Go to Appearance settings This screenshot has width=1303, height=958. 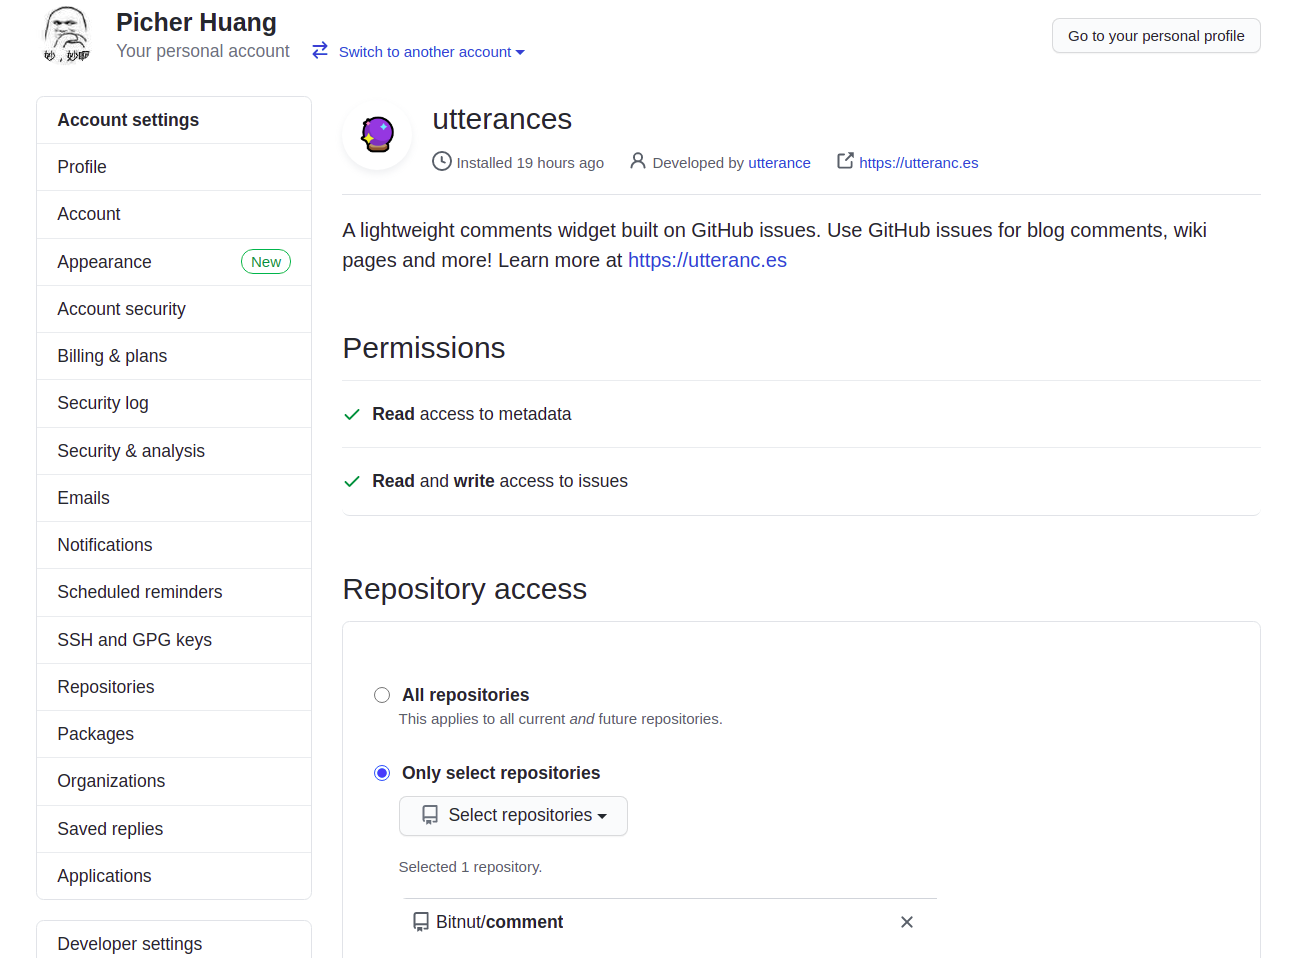pos(174,262)
